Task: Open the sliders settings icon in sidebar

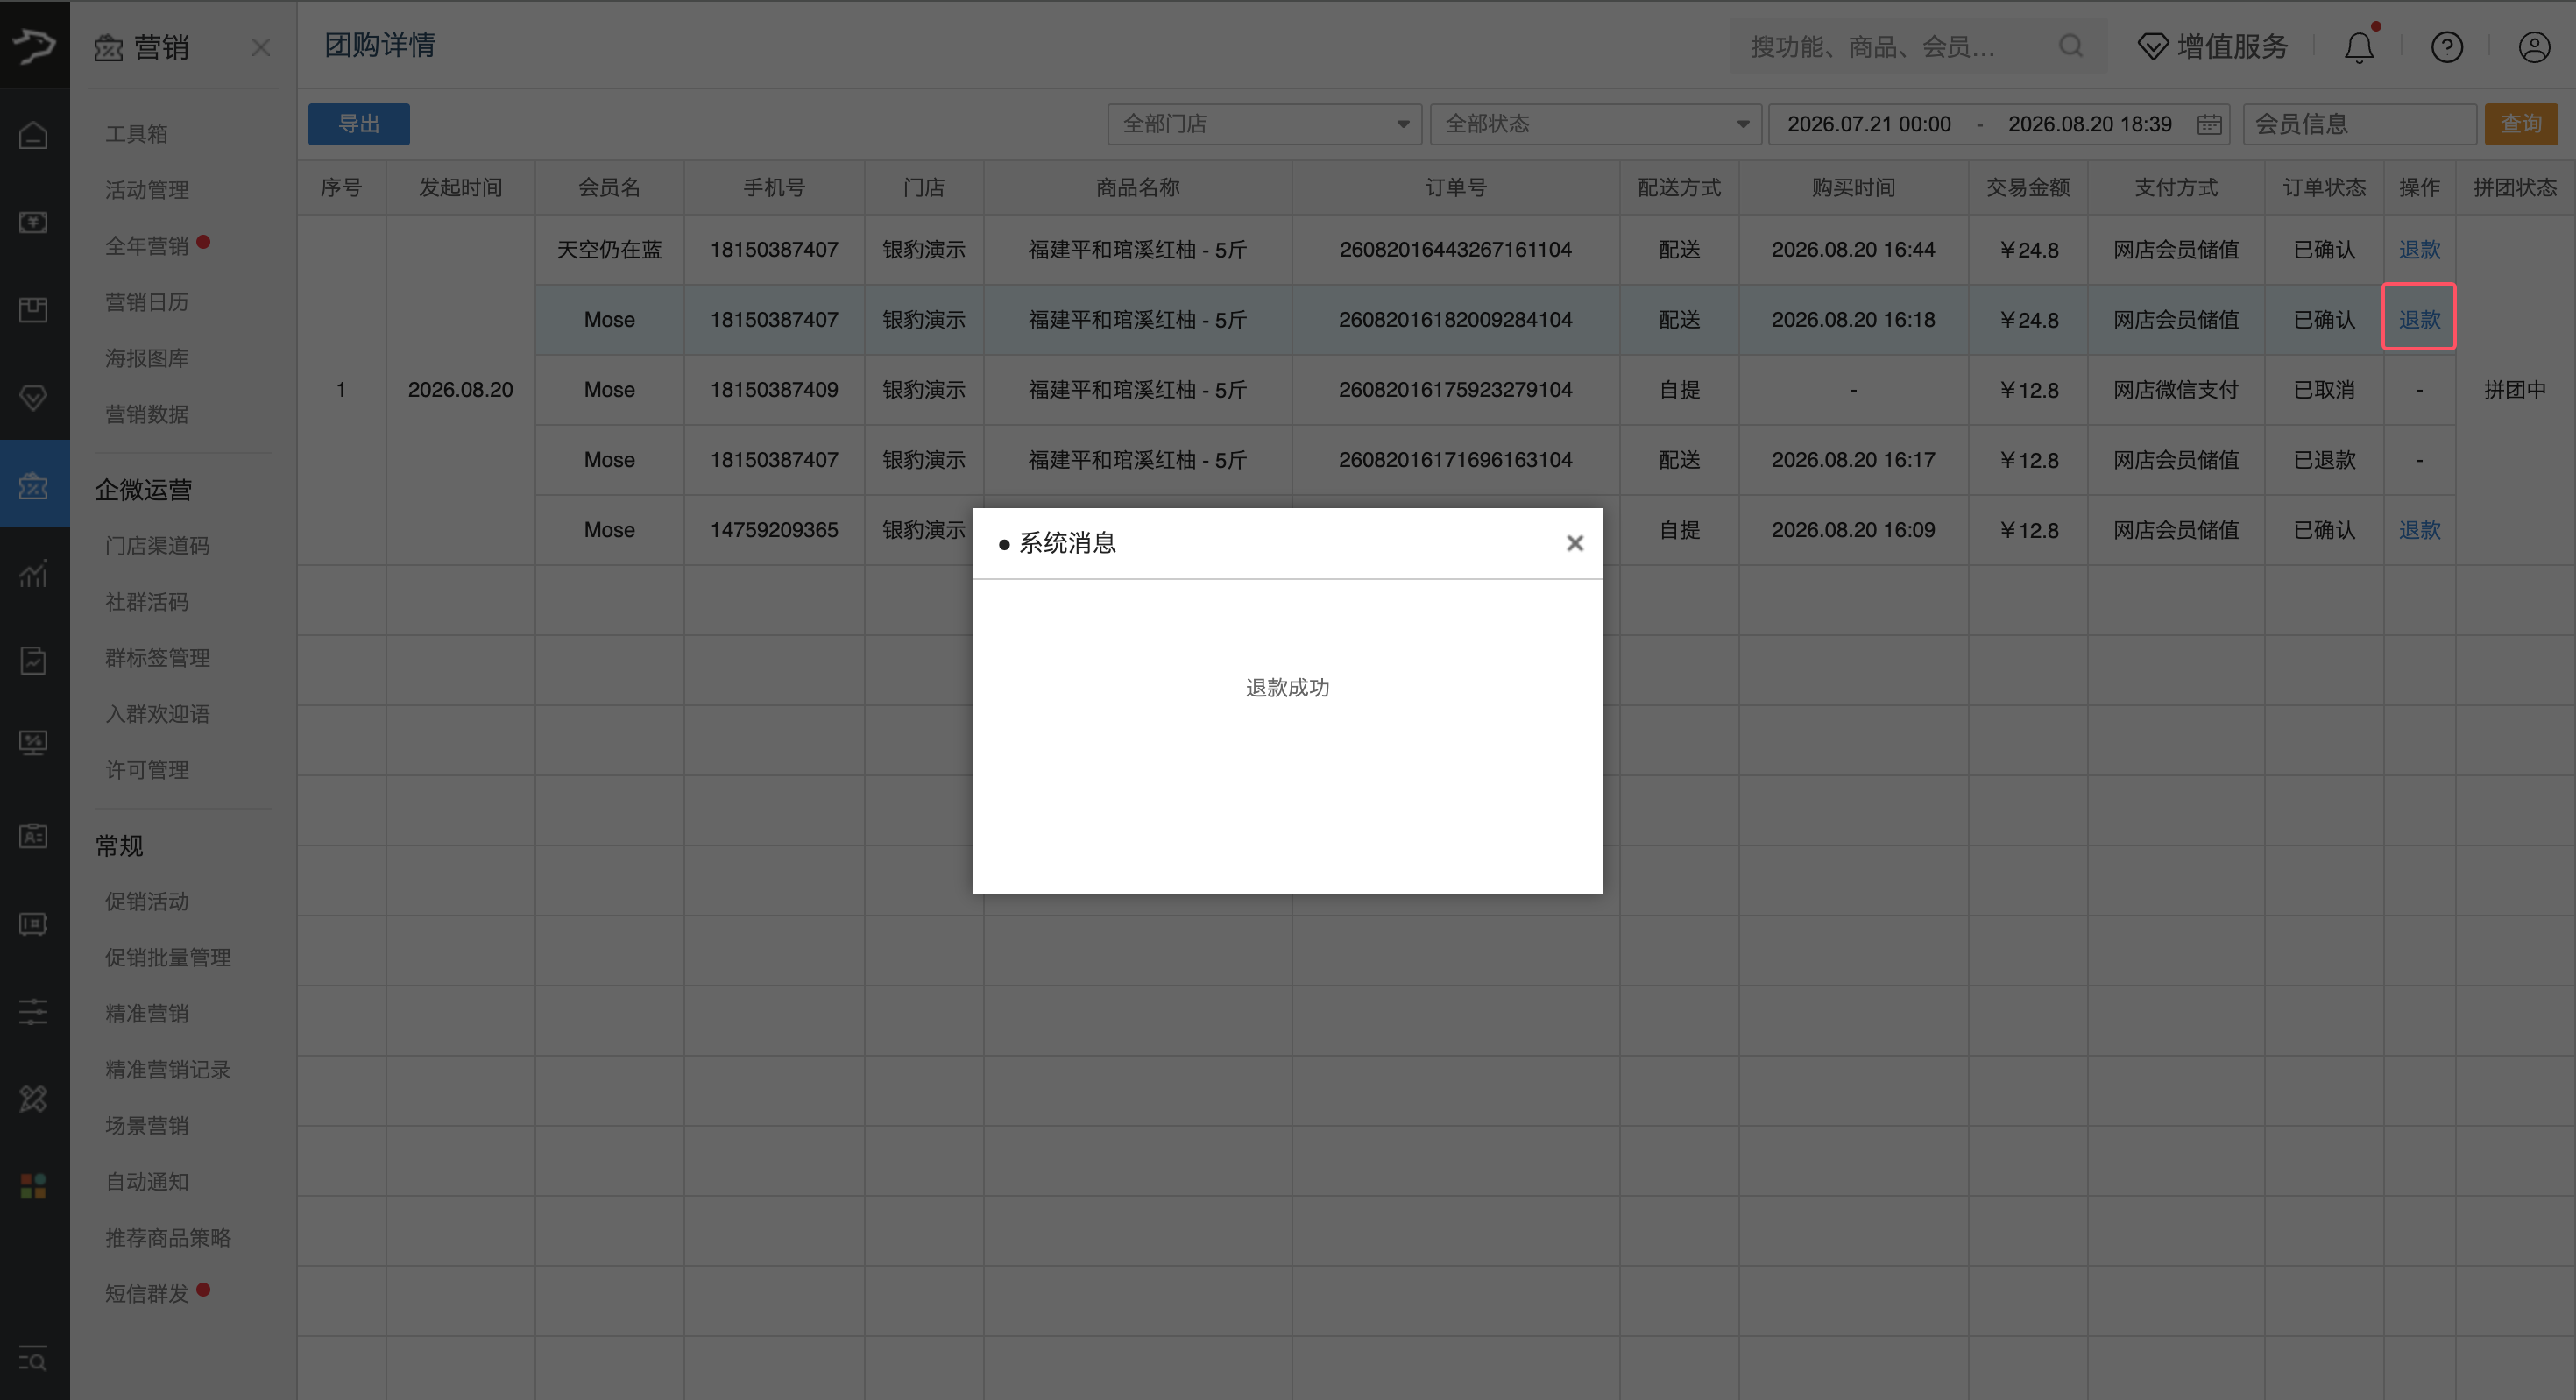Action: point(34,1011)
